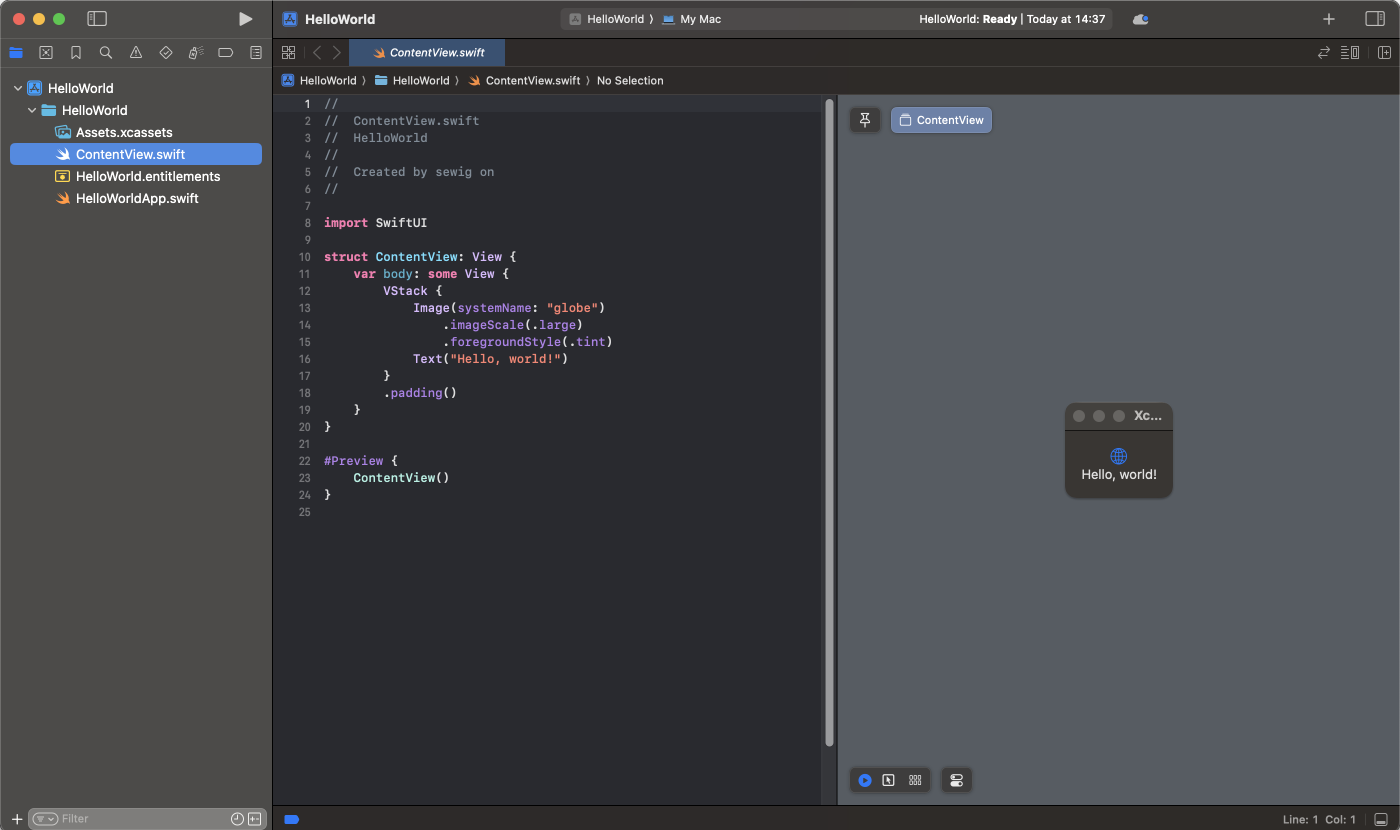Click the blue debug area indicator
This screenshot has height=830, width=1400.
292,819
